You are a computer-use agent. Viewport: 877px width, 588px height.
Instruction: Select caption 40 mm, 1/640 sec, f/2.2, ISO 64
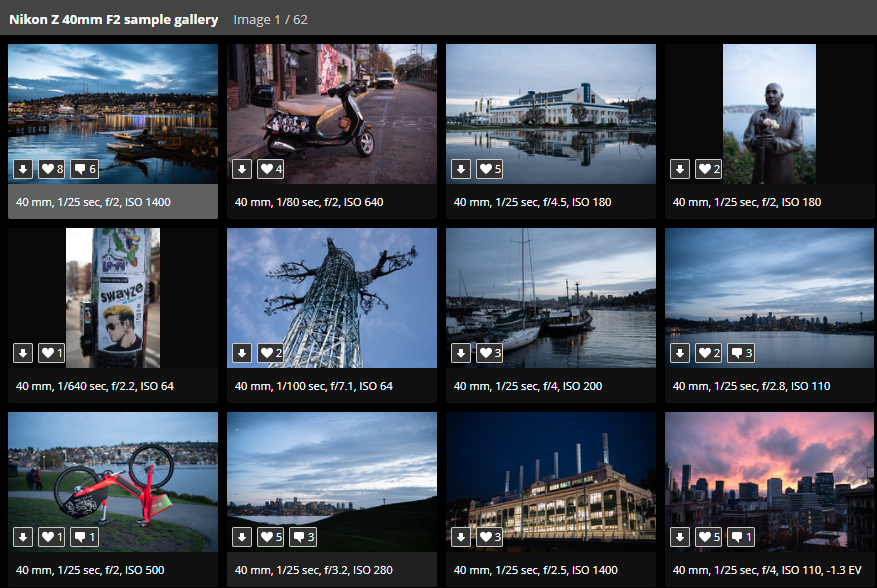pyautogui.click(x=95, y=386)
